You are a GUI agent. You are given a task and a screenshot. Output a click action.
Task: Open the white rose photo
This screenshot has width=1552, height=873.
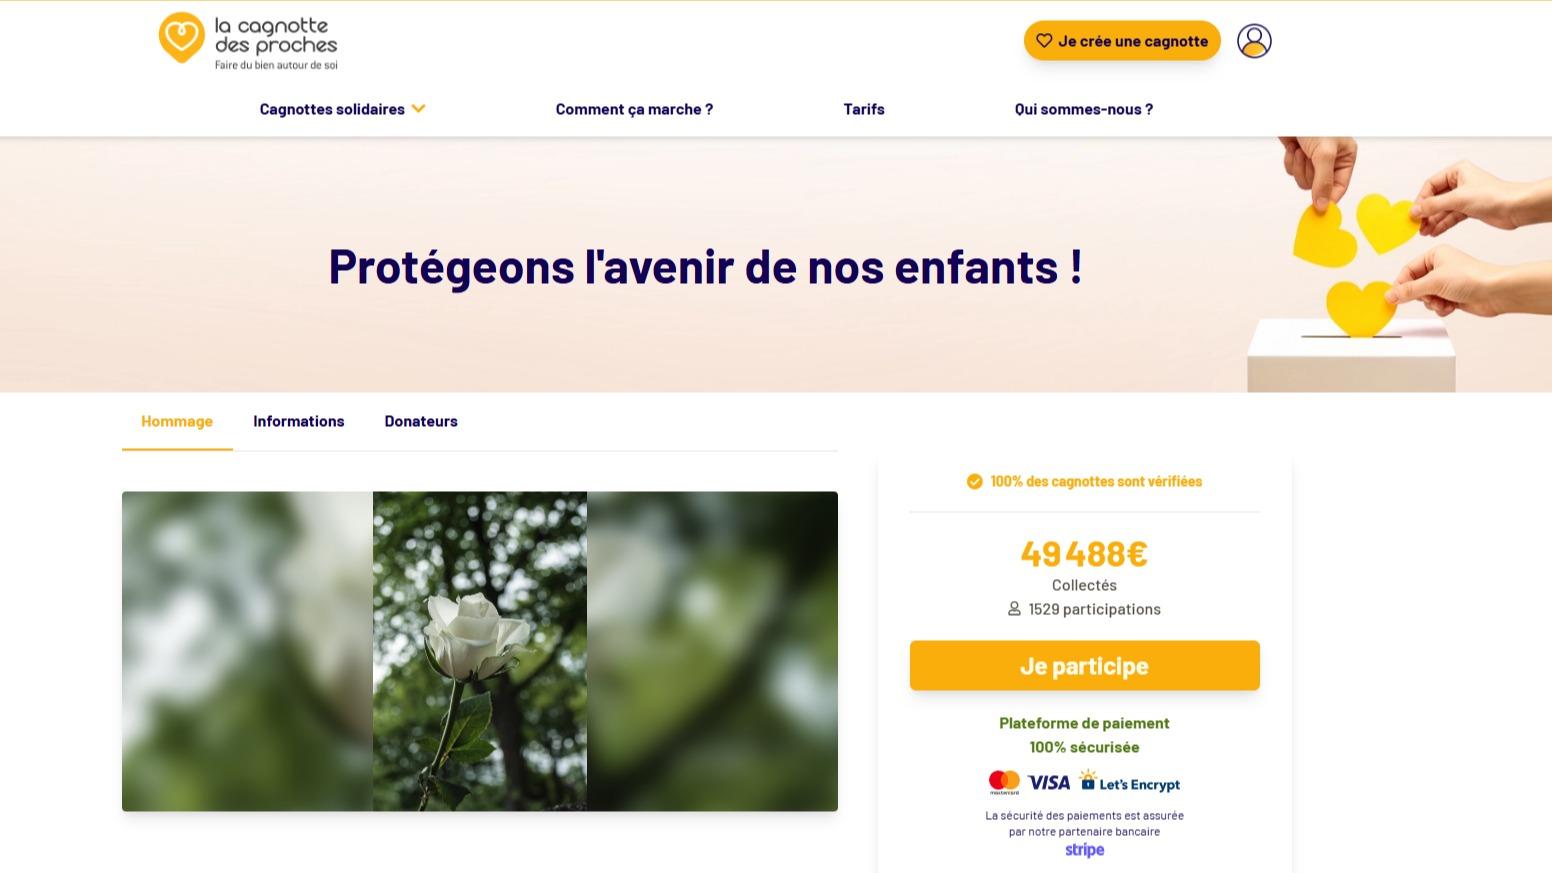(x=480, y=651)
